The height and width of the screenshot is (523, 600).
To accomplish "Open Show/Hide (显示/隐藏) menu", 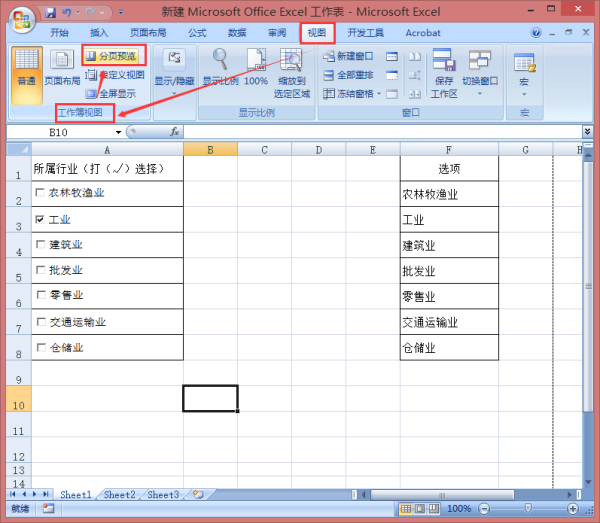I will (x=174, y=72).
